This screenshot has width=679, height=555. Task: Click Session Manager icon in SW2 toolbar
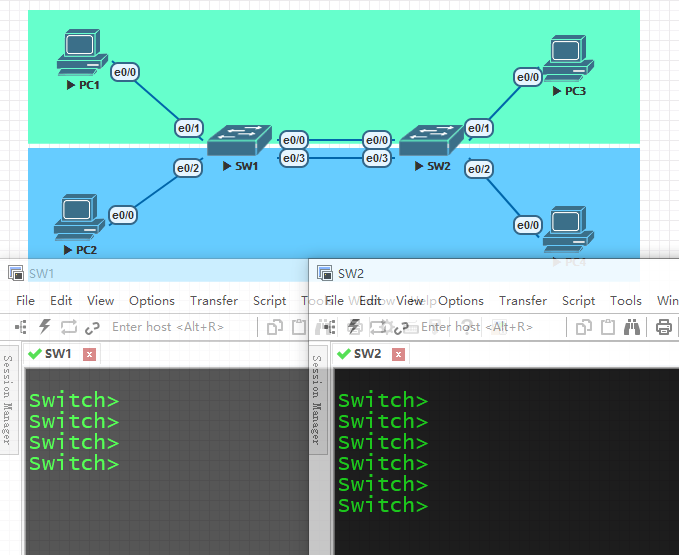(x=330, y=327)
